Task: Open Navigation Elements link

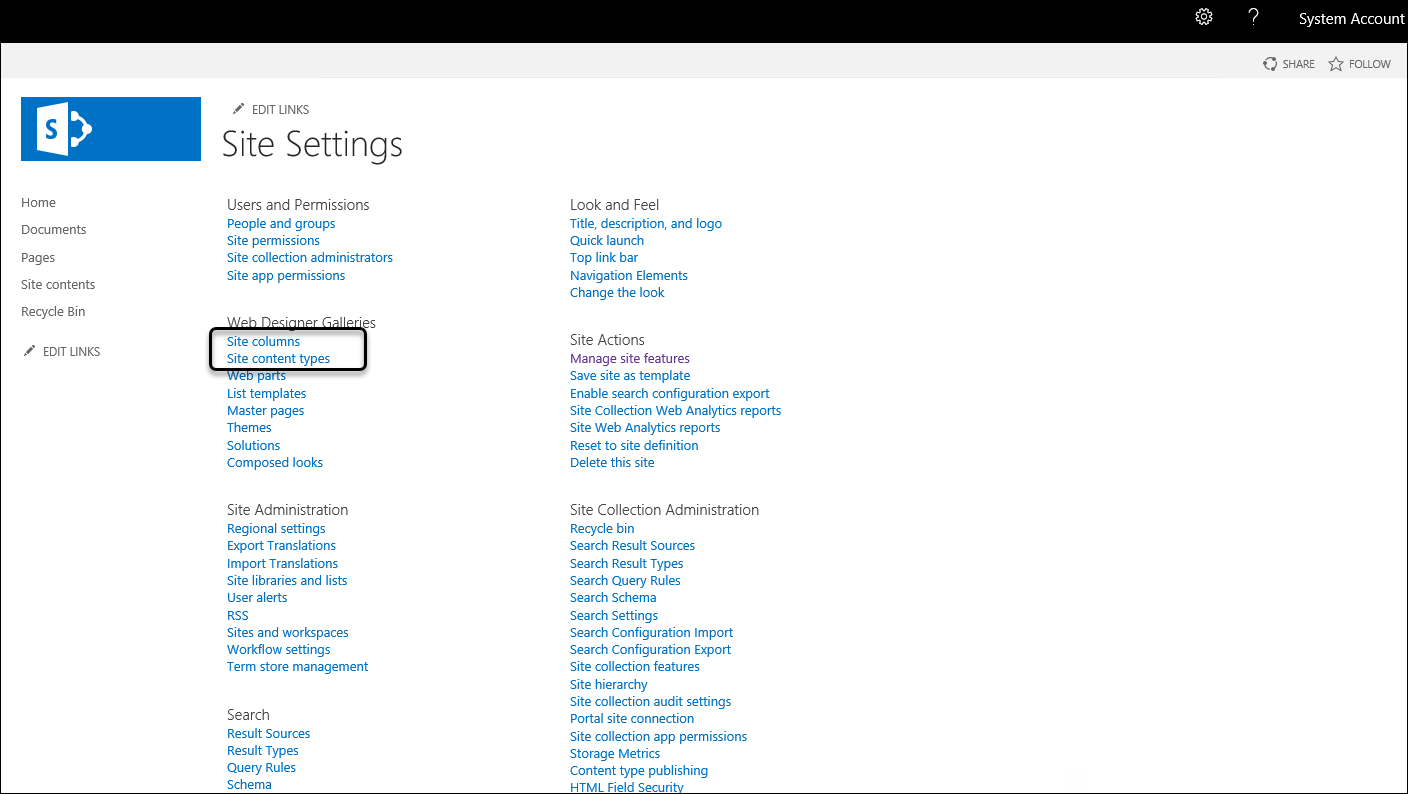Action: coord(629,276)
